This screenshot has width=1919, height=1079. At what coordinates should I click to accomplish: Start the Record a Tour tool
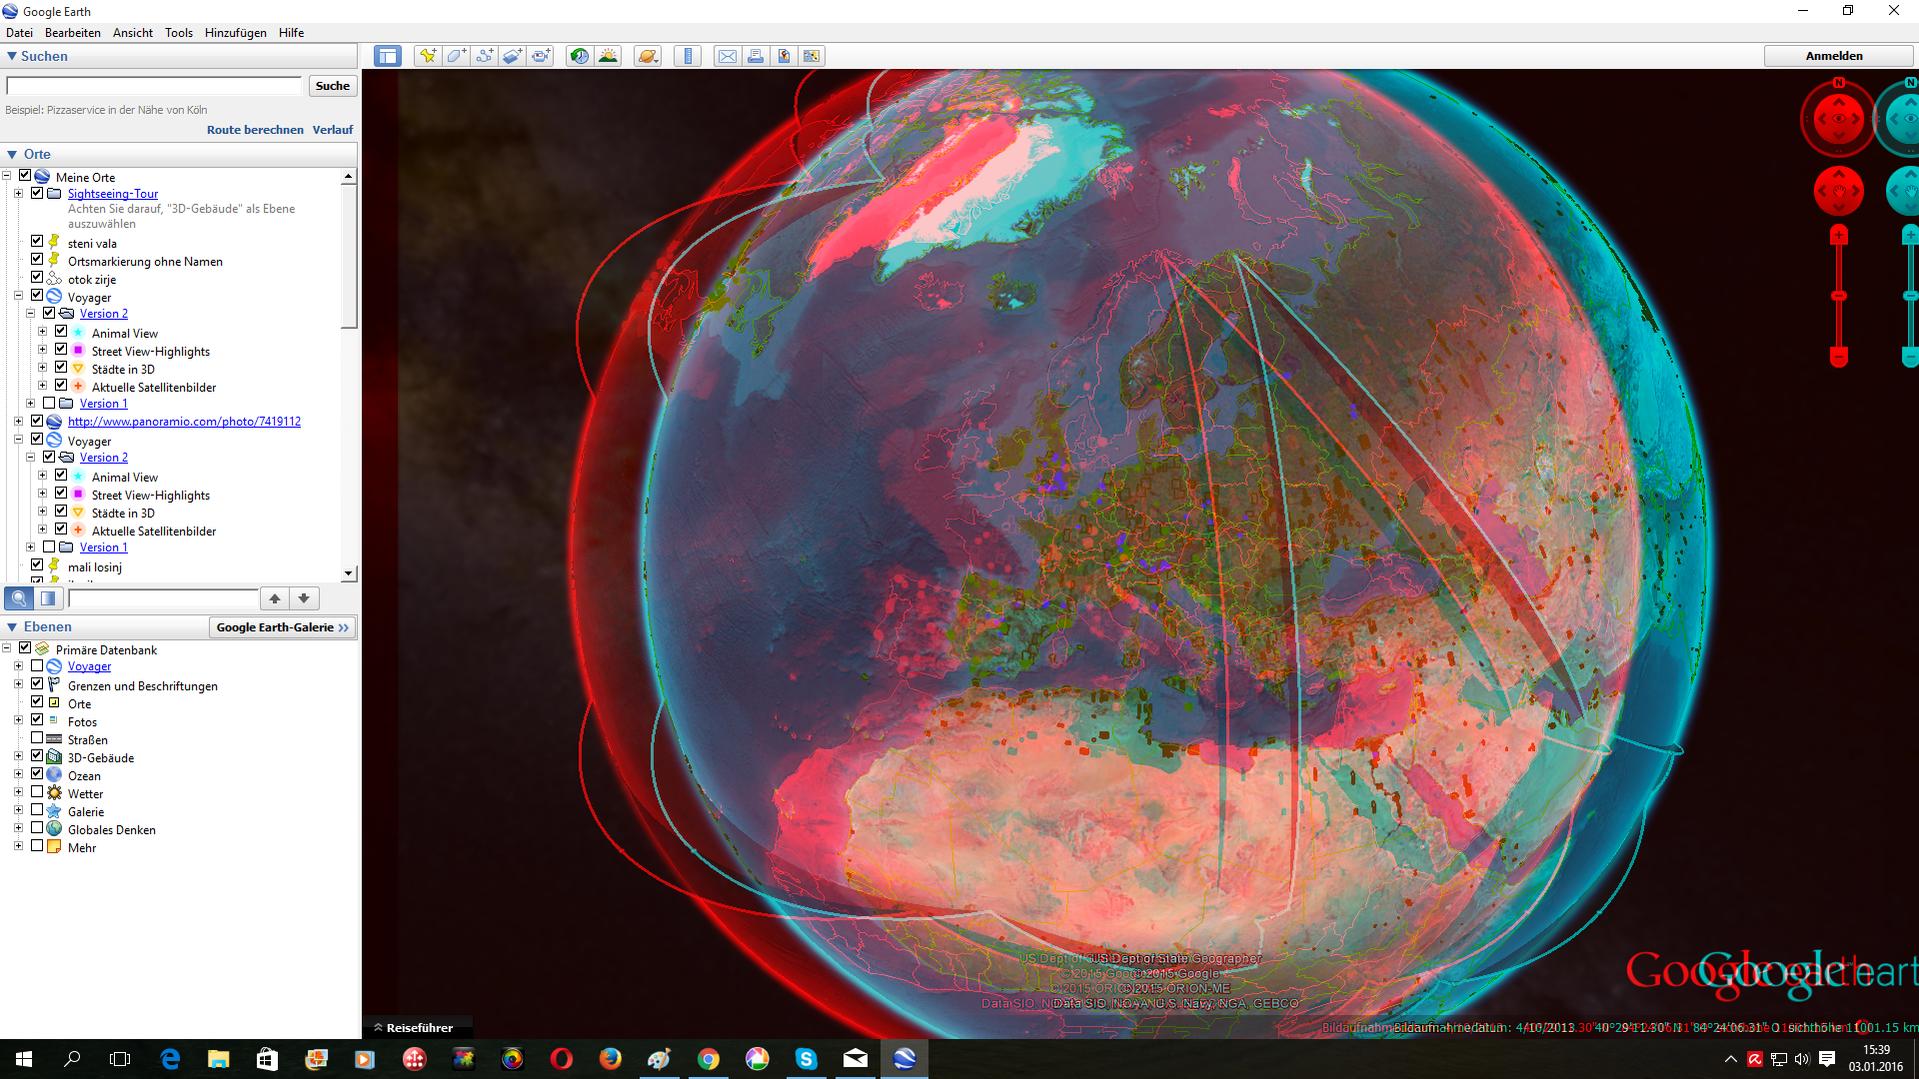[541, 56]
